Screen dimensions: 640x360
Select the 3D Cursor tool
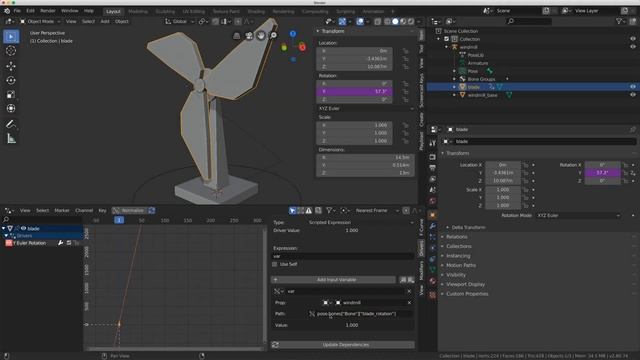click(11, 51)
